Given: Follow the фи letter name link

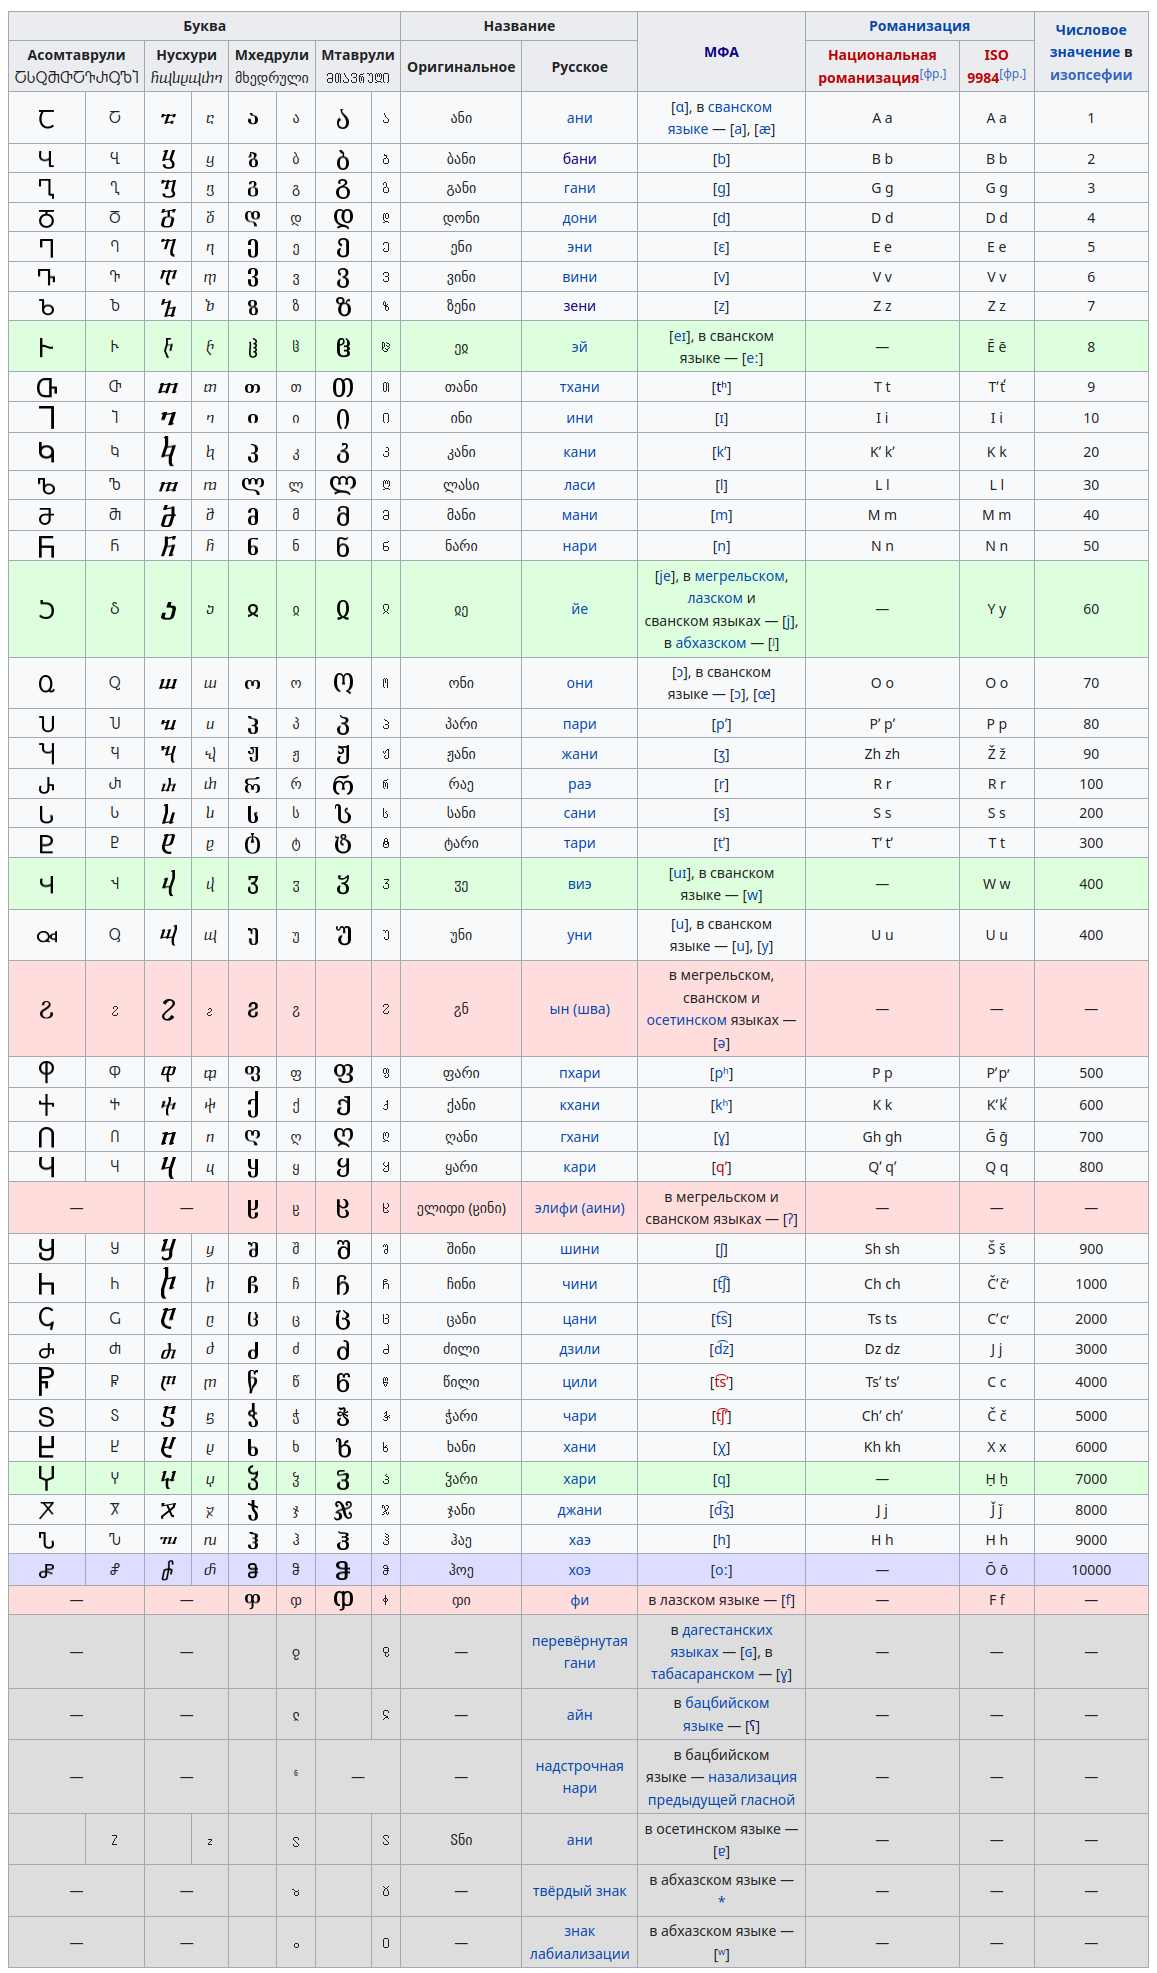Looking at the screenshot, I should coord(580,1600).
